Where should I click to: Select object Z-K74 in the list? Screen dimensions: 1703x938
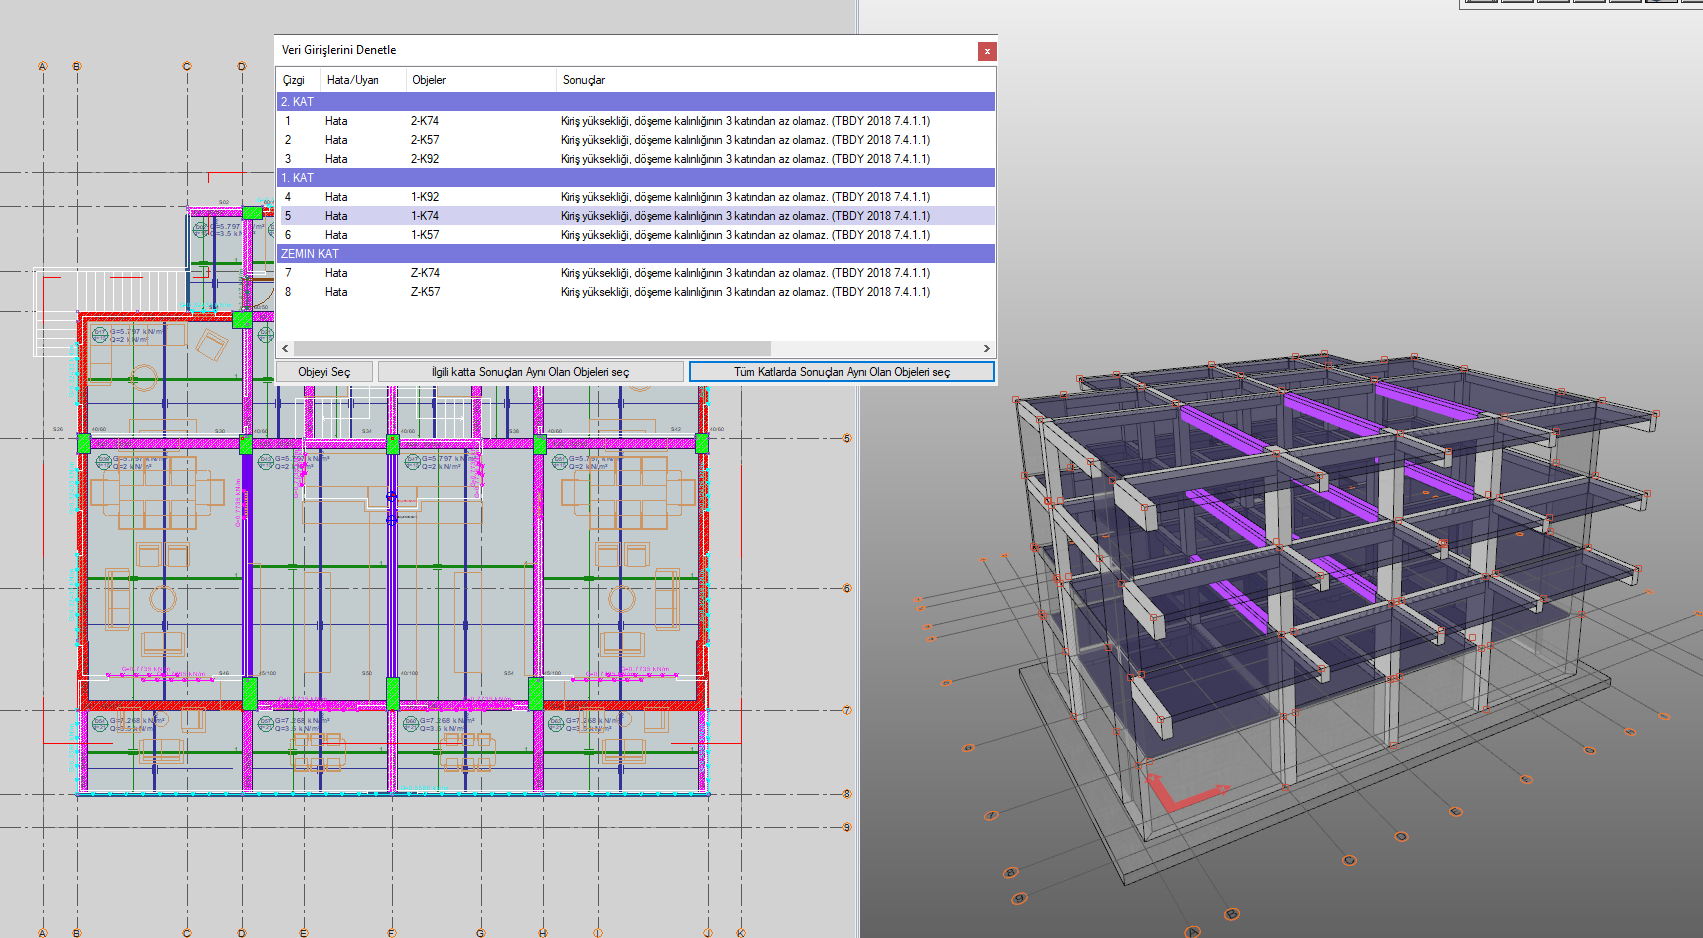(x=424, y=273)
